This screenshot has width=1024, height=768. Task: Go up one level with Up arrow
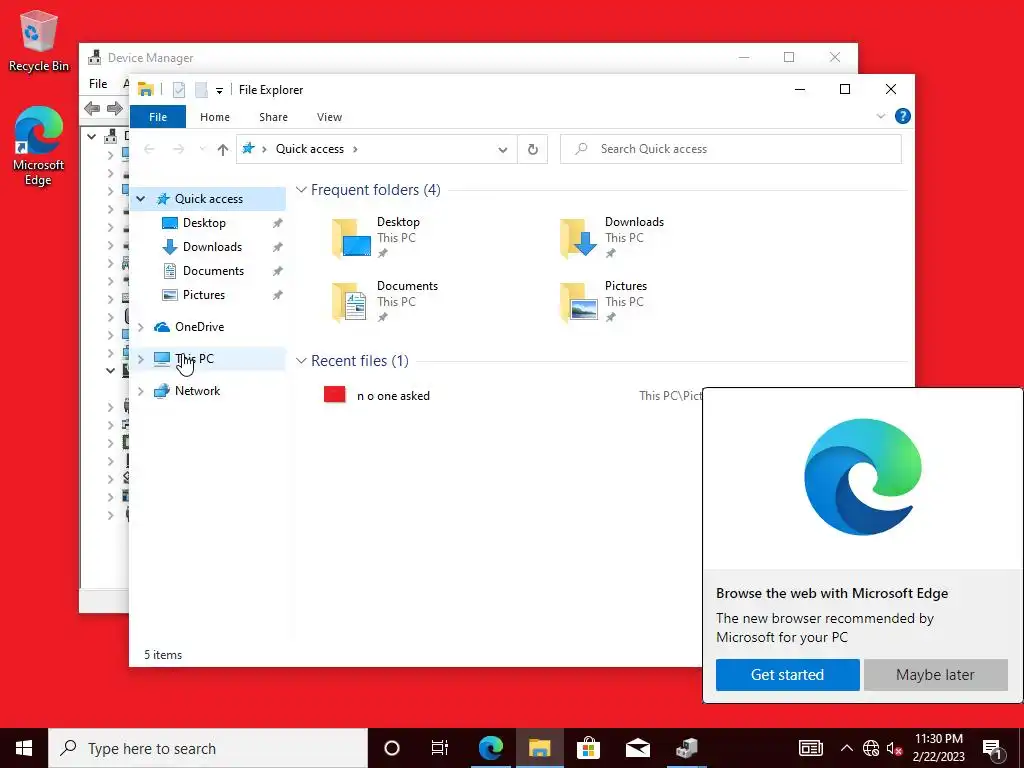click(x=223, y=150)
